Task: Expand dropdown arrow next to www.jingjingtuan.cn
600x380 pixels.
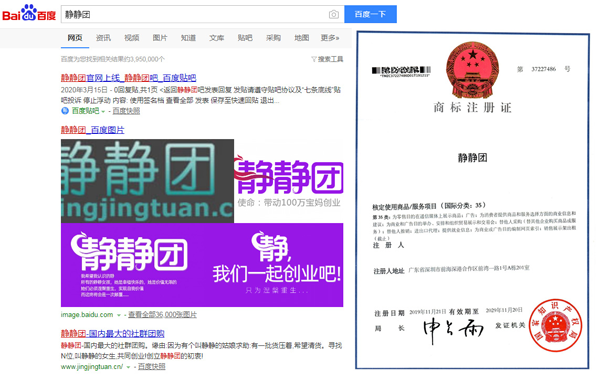Action: tap(129, 367)
